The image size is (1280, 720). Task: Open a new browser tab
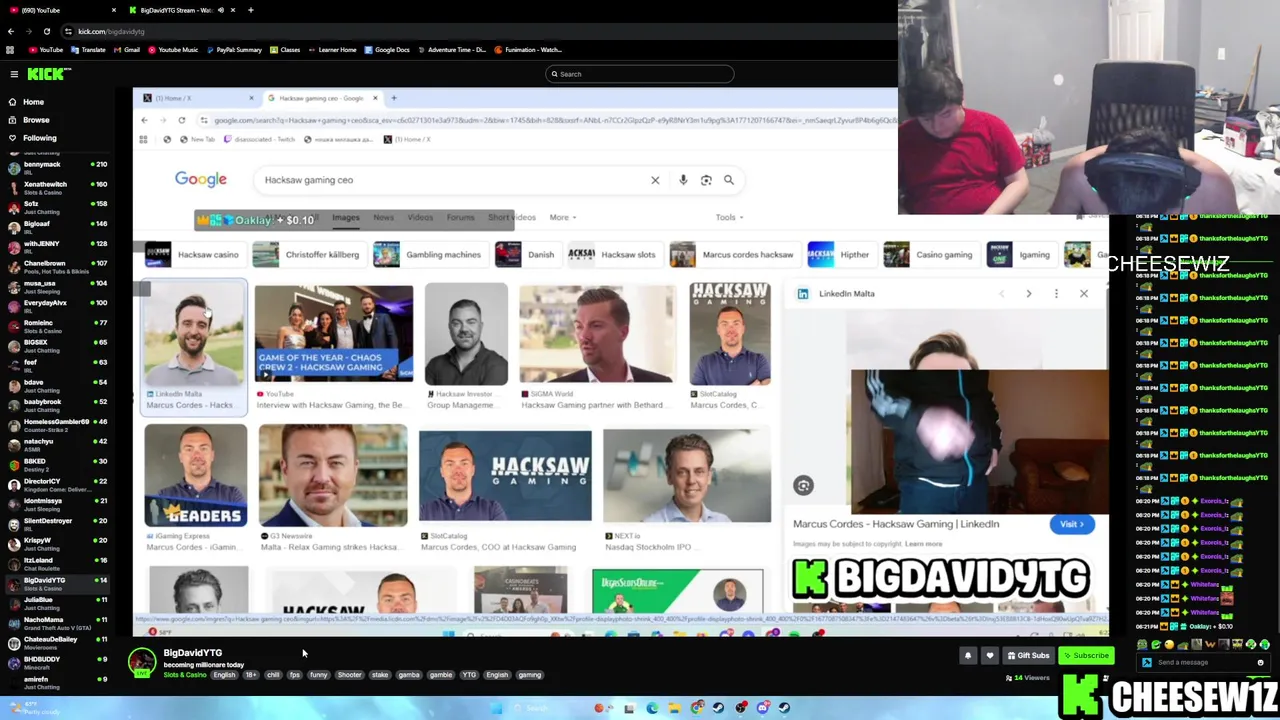pyautogui.click(x=251, y=10)
